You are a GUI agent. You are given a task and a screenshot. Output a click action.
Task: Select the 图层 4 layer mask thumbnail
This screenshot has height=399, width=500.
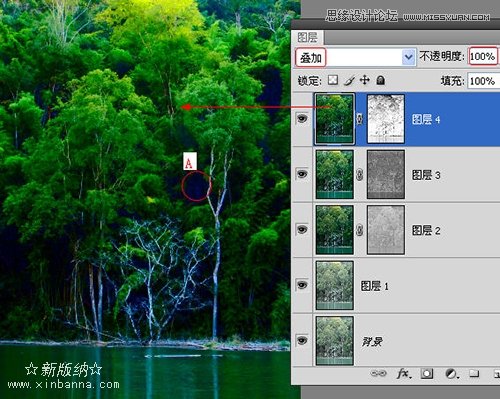click(386, 119)
